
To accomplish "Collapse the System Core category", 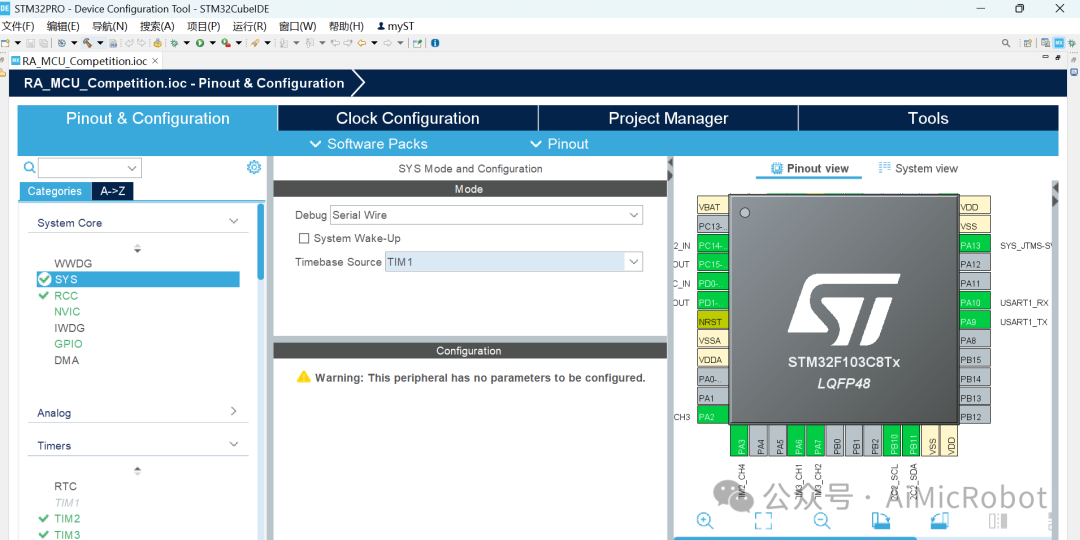I will pyautogui.click(x=233, y=221).
